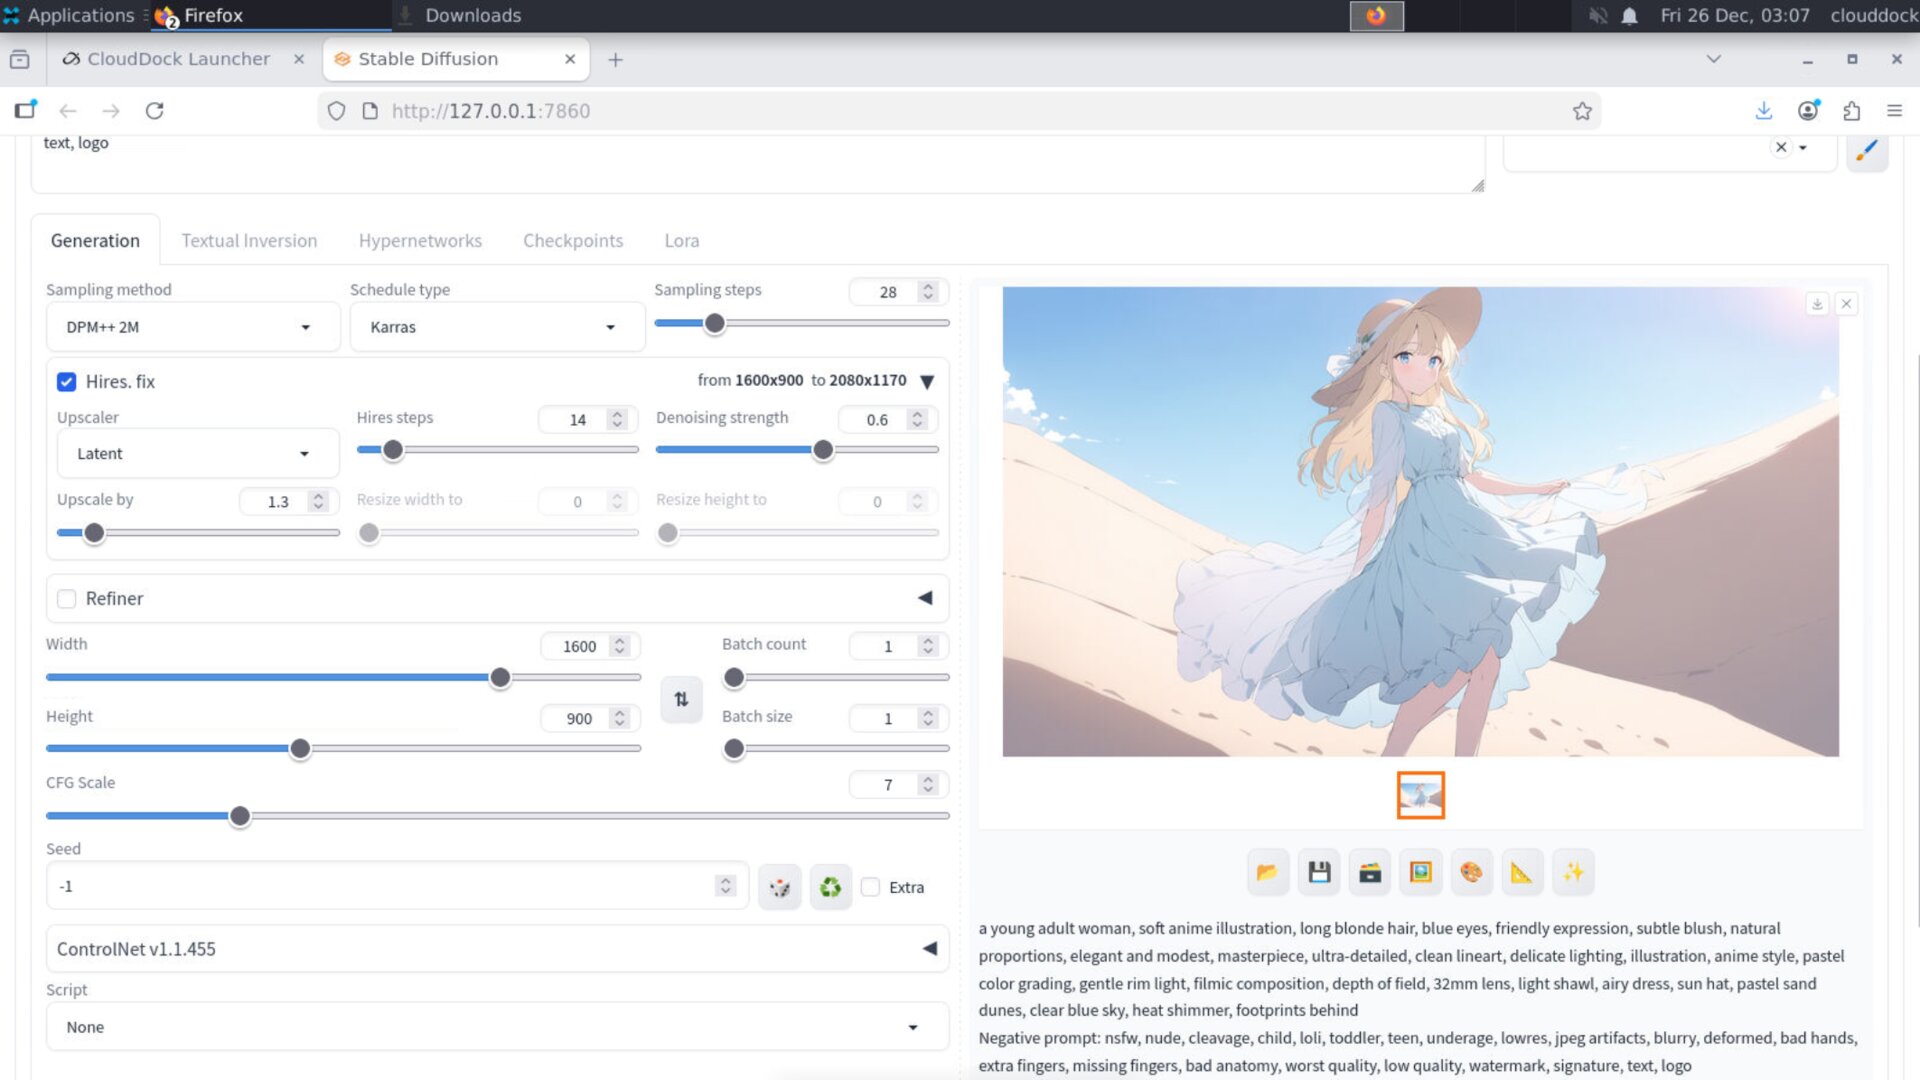The width and height of the screenshot is (1920, 1080).
Task: Open the image output folder
Action: [x=1267, y=872]
